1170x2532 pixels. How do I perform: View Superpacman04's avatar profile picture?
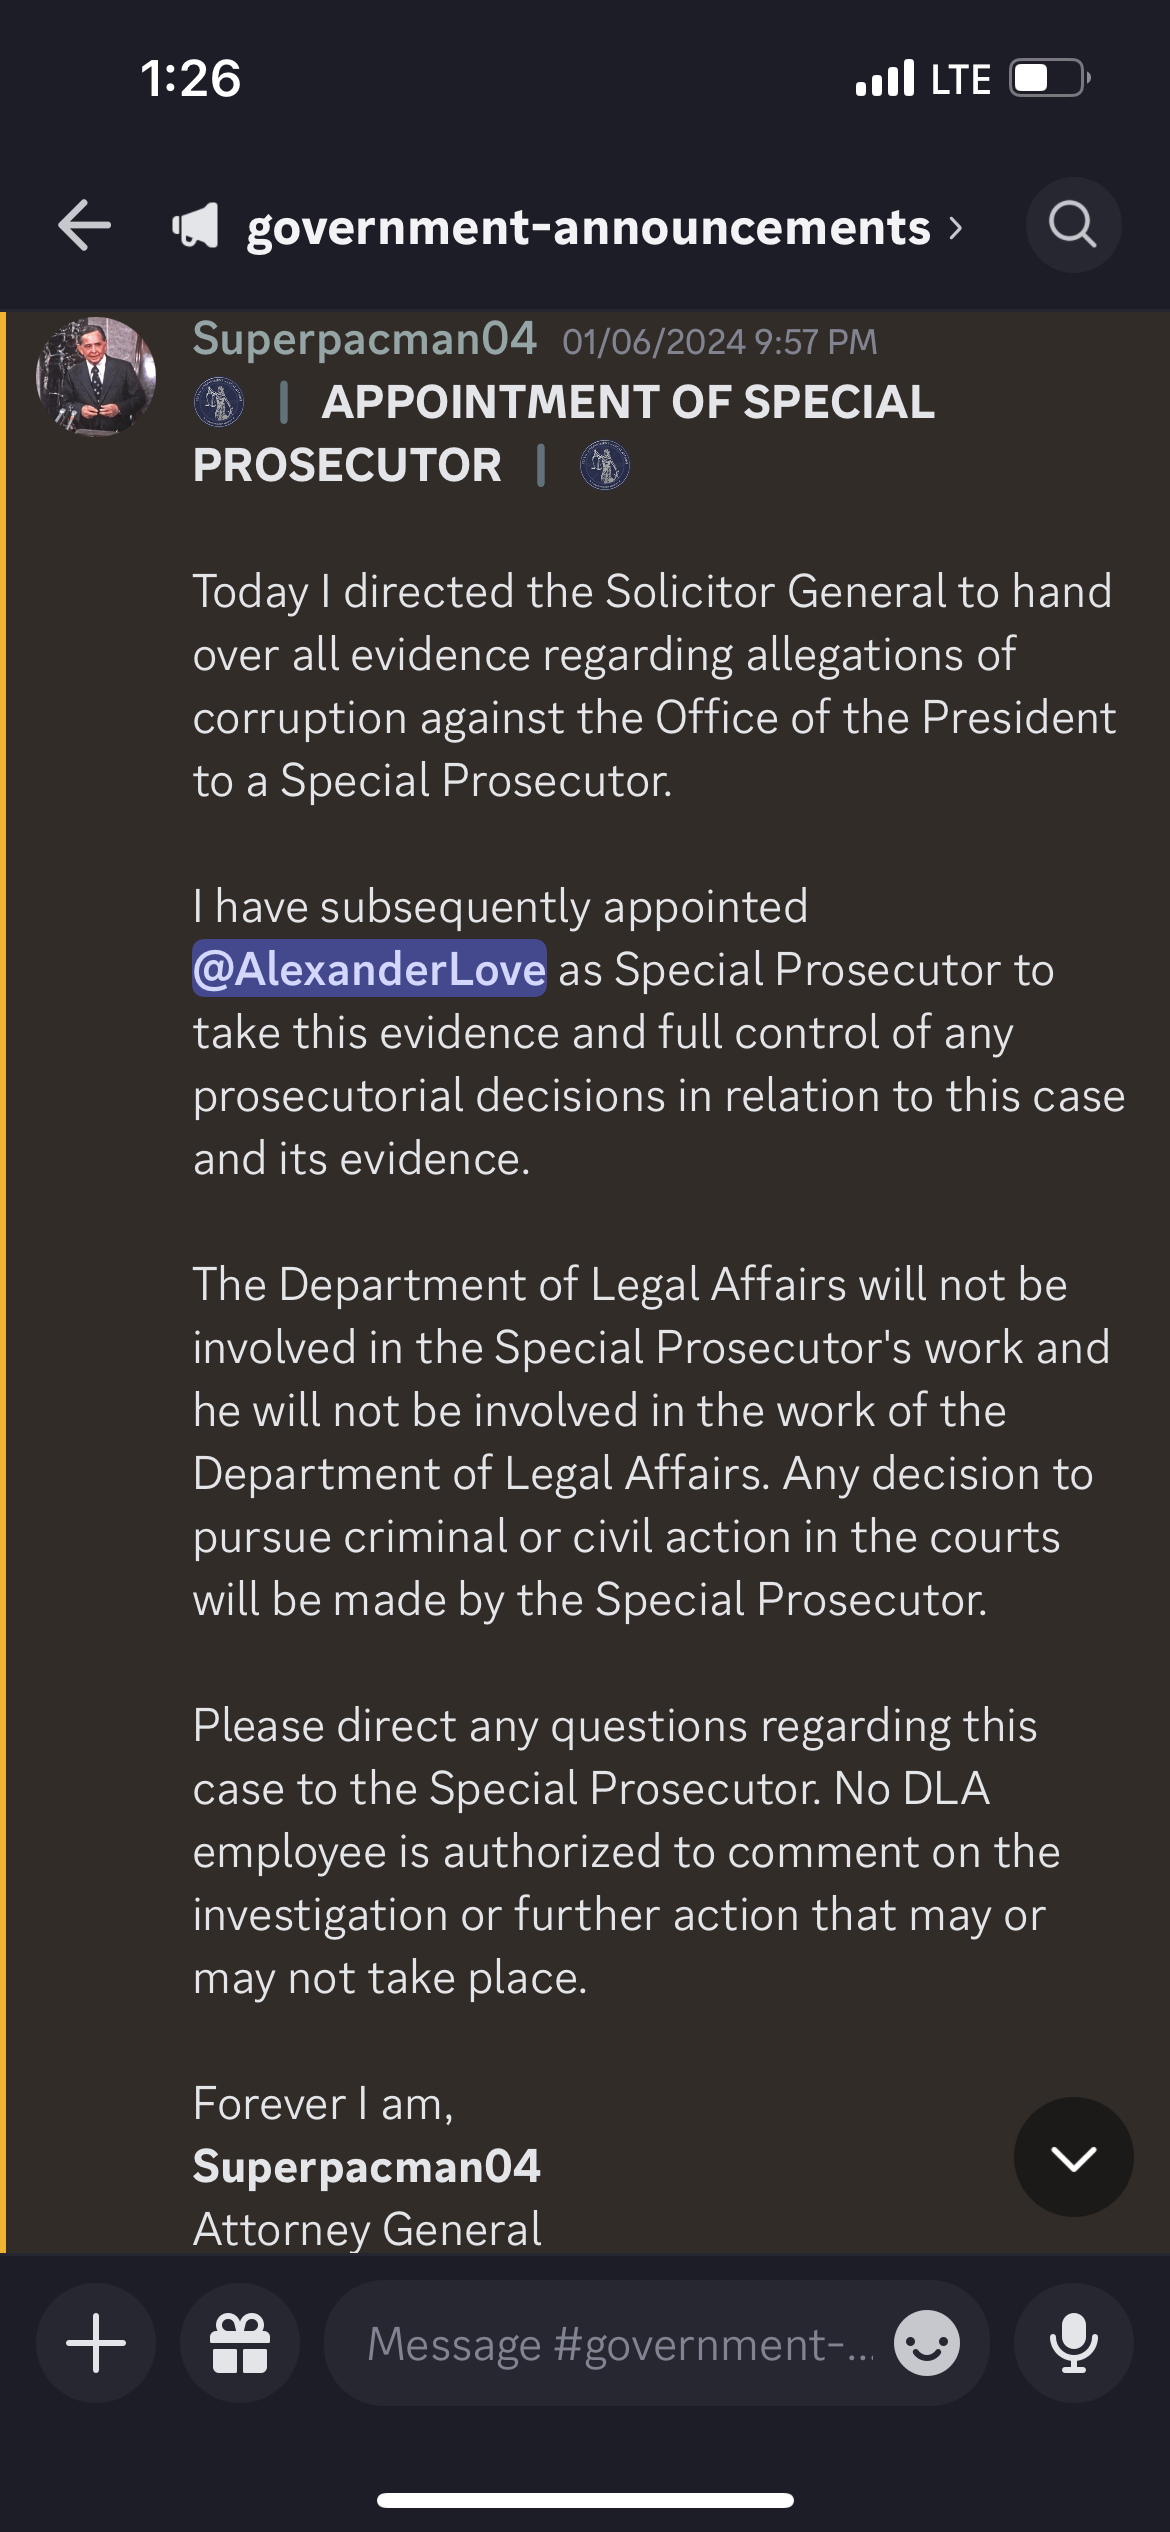pos(96,376)
